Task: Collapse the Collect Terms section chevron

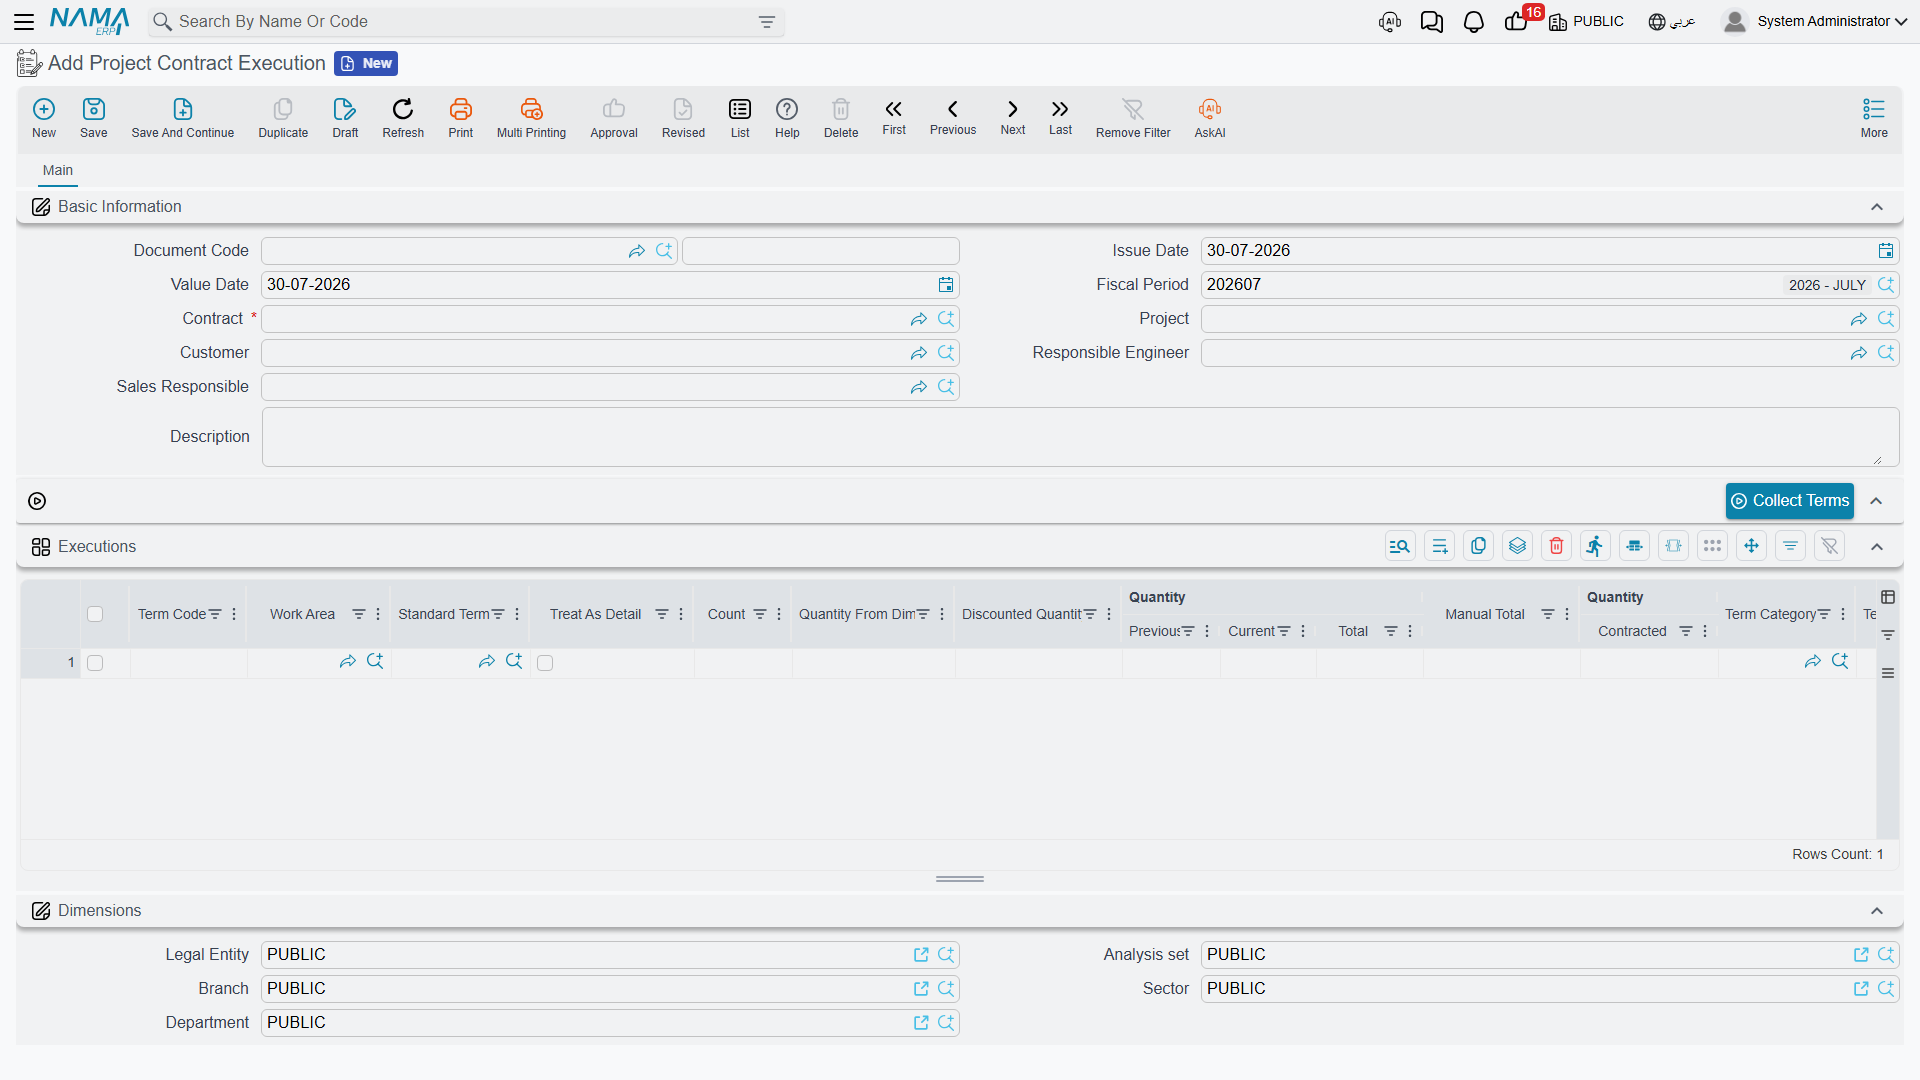Action: [x=1877, y=501]
